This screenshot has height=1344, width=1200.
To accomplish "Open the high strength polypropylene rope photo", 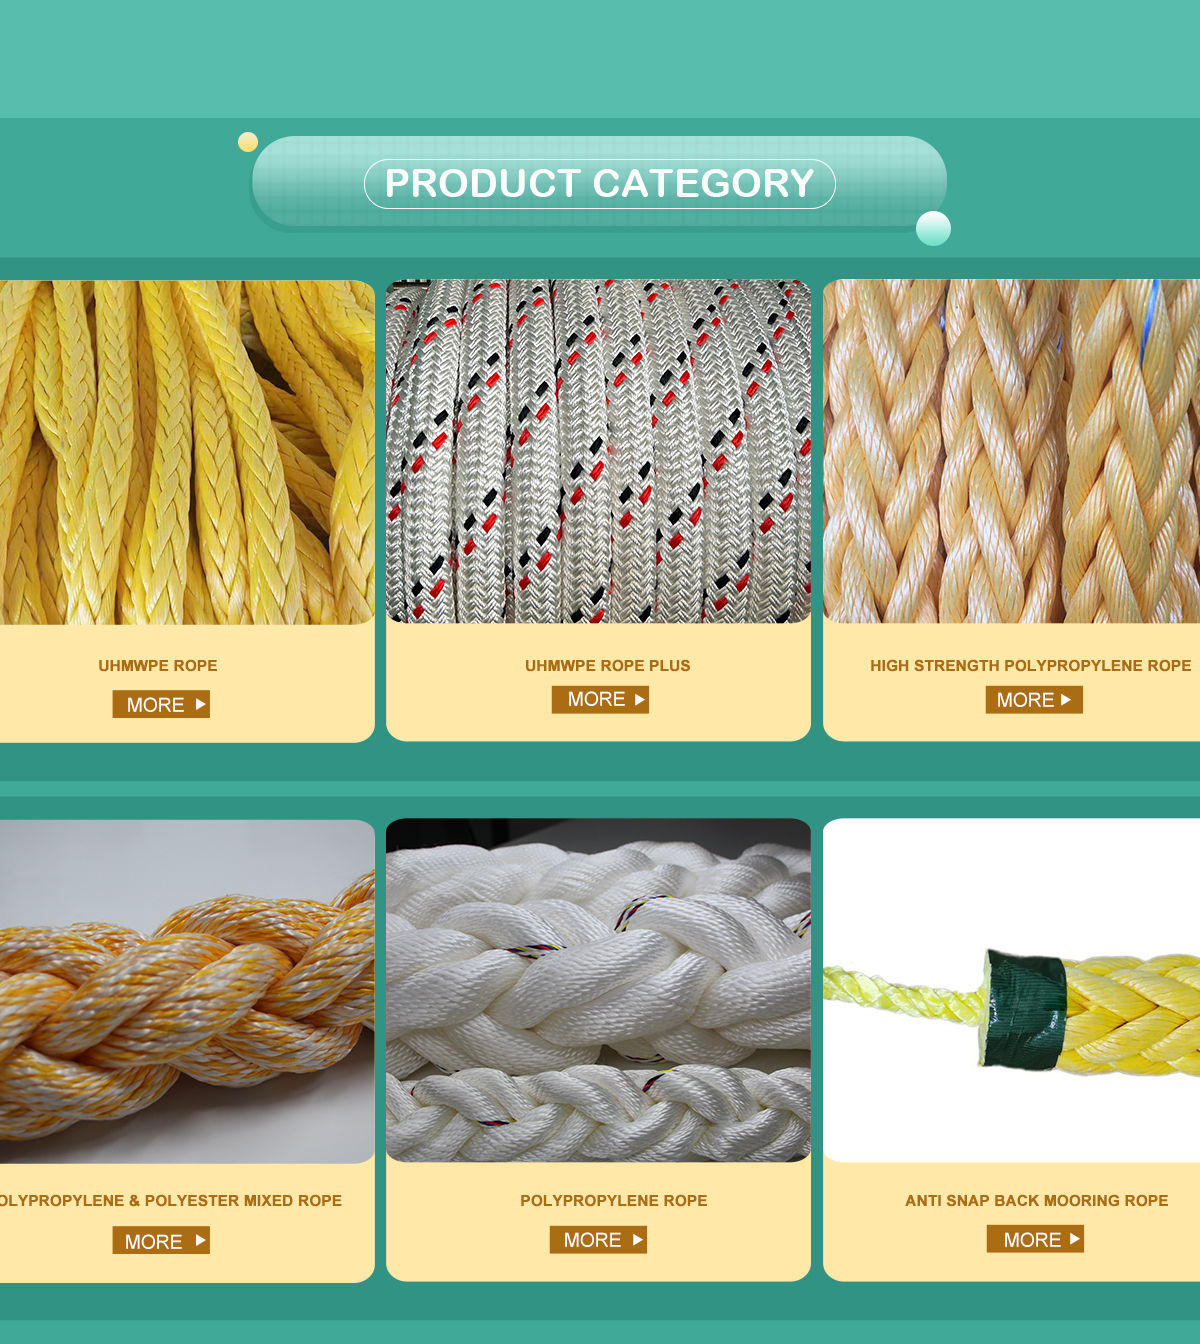I will coord(1011,451).
